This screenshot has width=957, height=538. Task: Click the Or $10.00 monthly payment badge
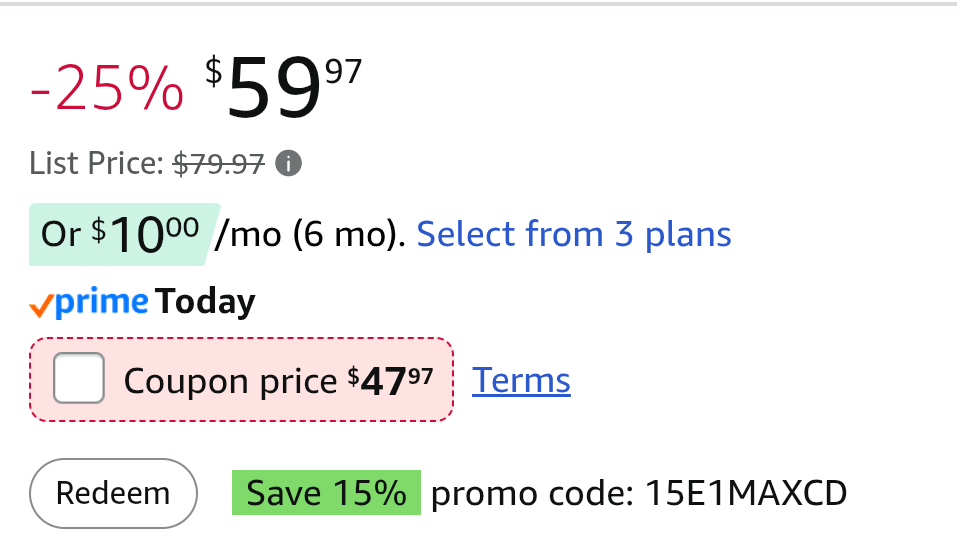point(119,235)
